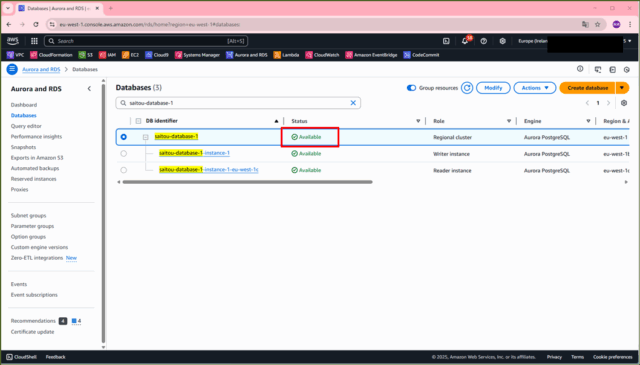This screenshot has width=640, height=365.
Task: Open the Actions dropdown
Action: tap(535, 88)
